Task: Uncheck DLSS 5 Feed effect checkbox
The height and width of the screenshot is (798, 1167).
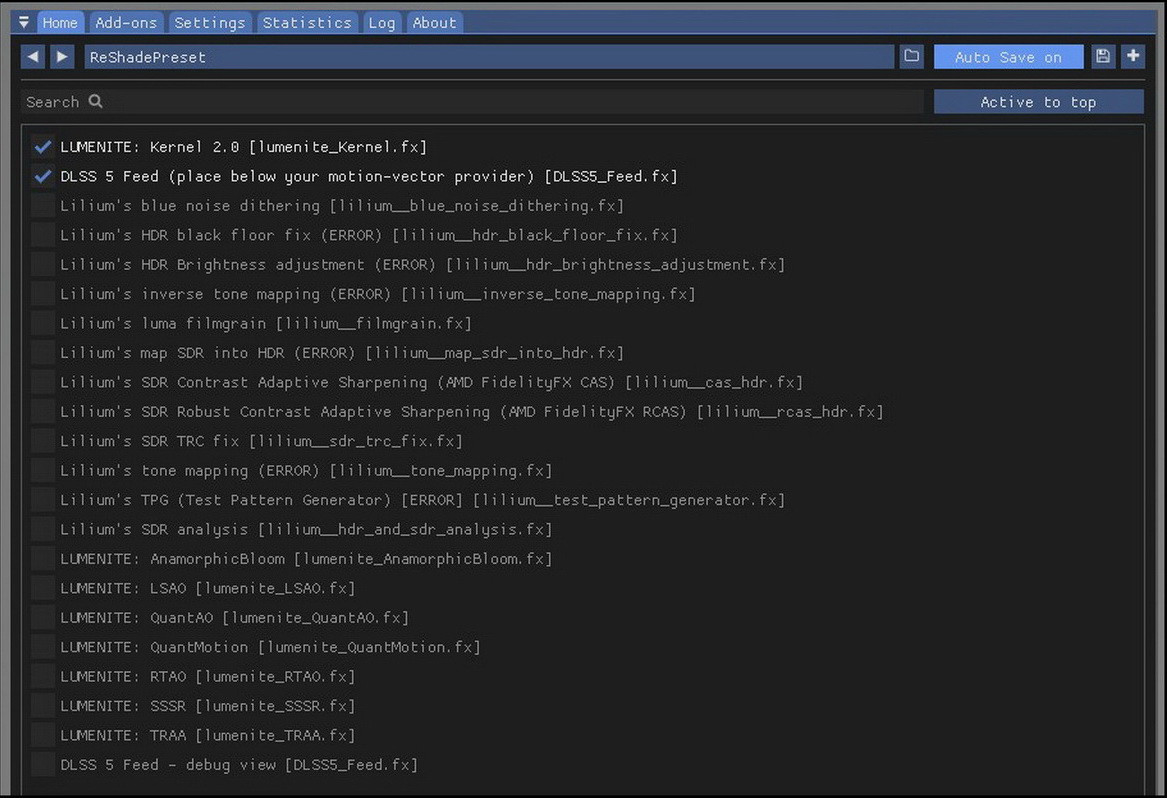Action: tap(43, 176)
